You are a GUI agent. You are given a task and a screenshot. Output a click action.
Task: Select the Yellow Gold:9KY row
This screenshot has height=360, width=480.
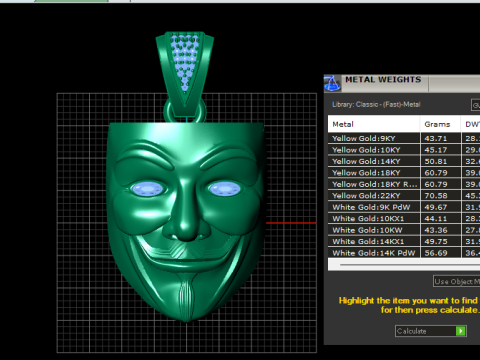[x=404, y=138]
